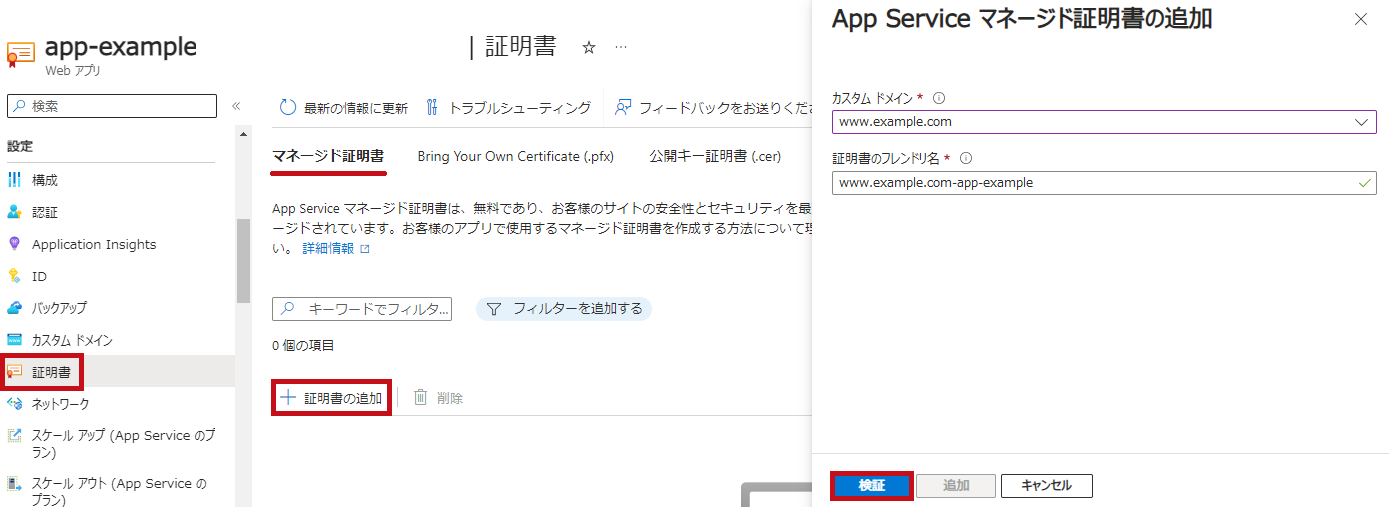
Task: Click the external link icon after 詳細情報
Action: [x=365, y=249]
